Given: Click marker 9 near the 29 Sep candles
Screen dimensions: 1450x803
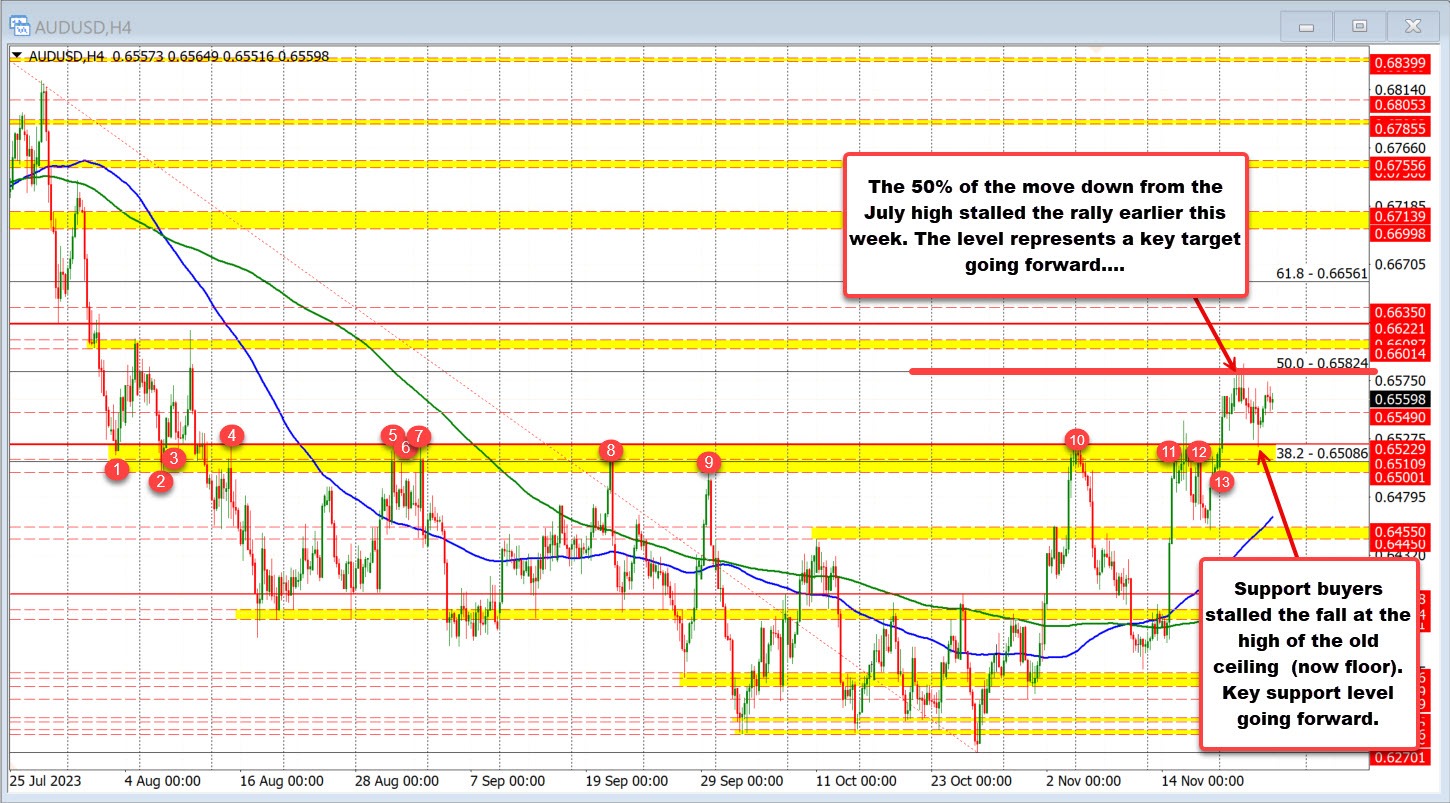Looking at the screenshot, I should pyautogui.click(x=709, y=462).
